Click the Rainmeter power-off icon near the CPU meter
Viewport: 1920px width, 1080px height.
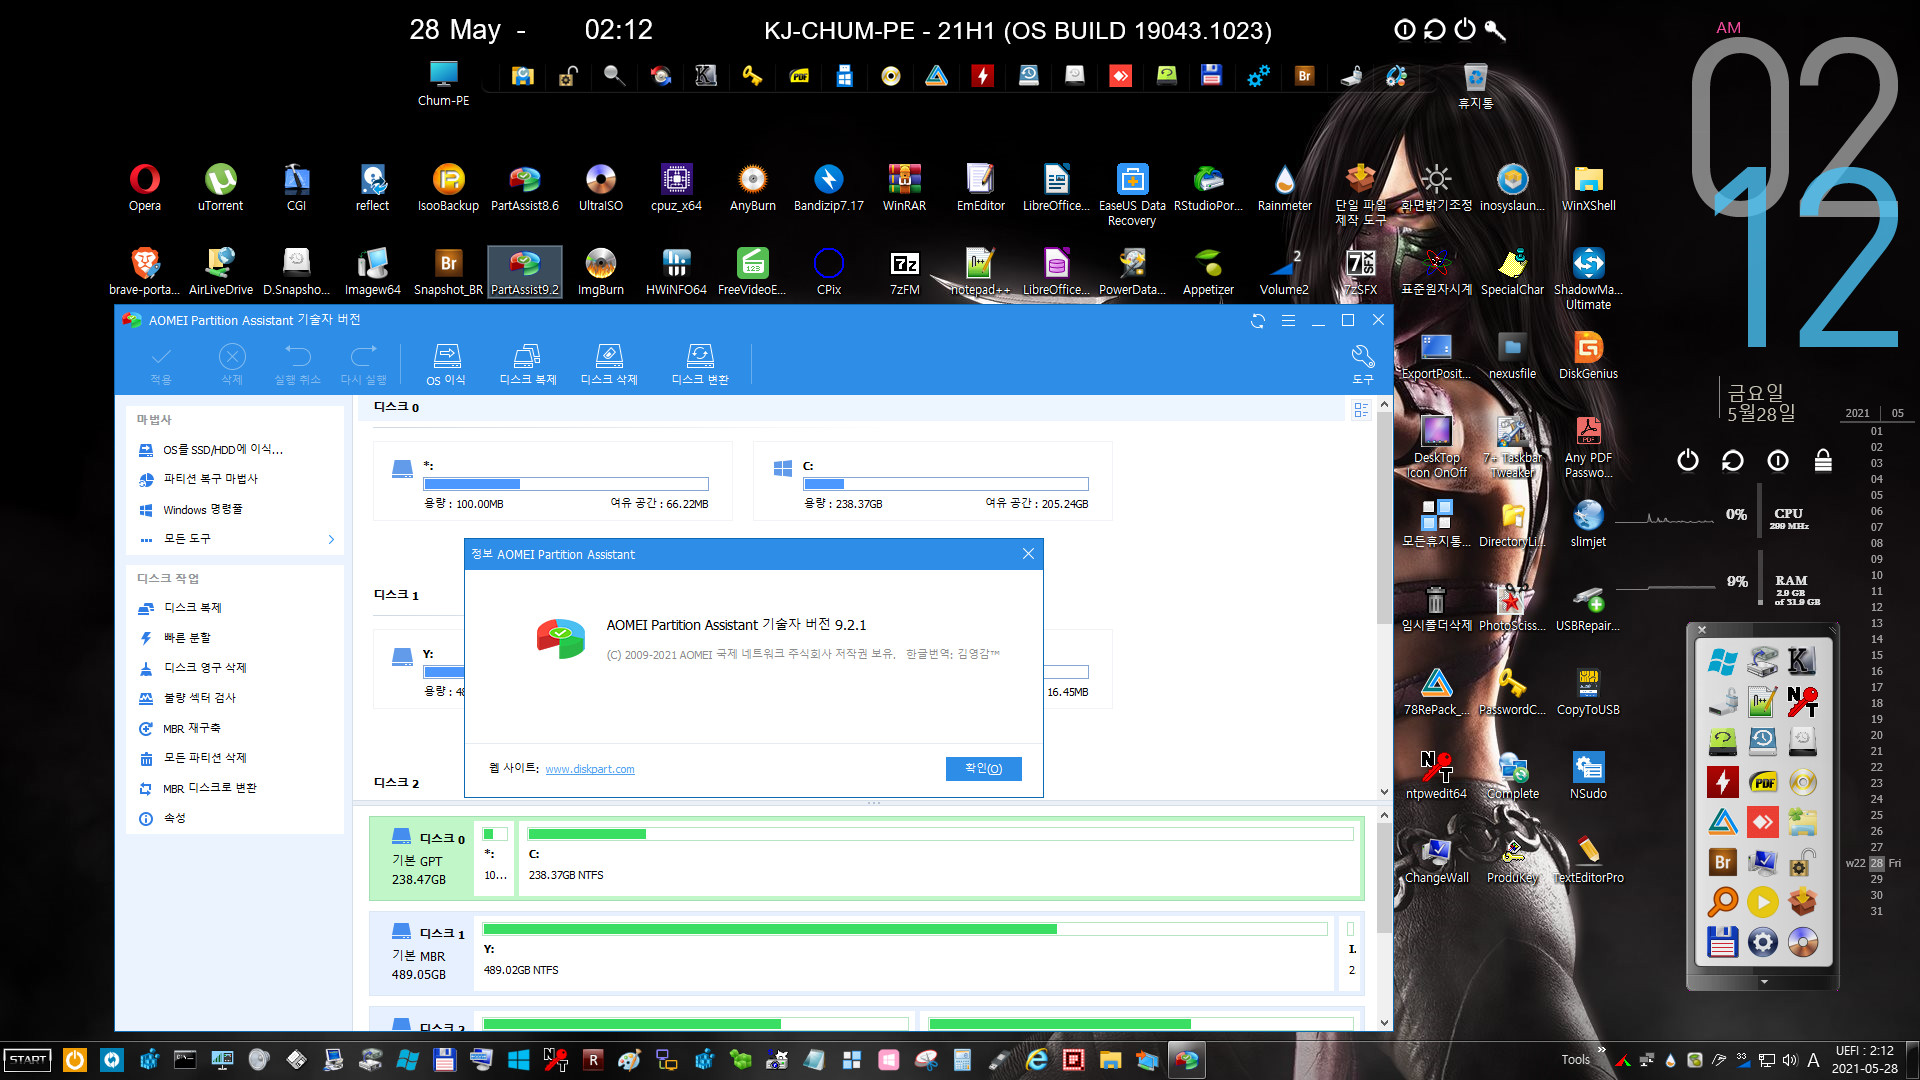[x=1688, y=460]
